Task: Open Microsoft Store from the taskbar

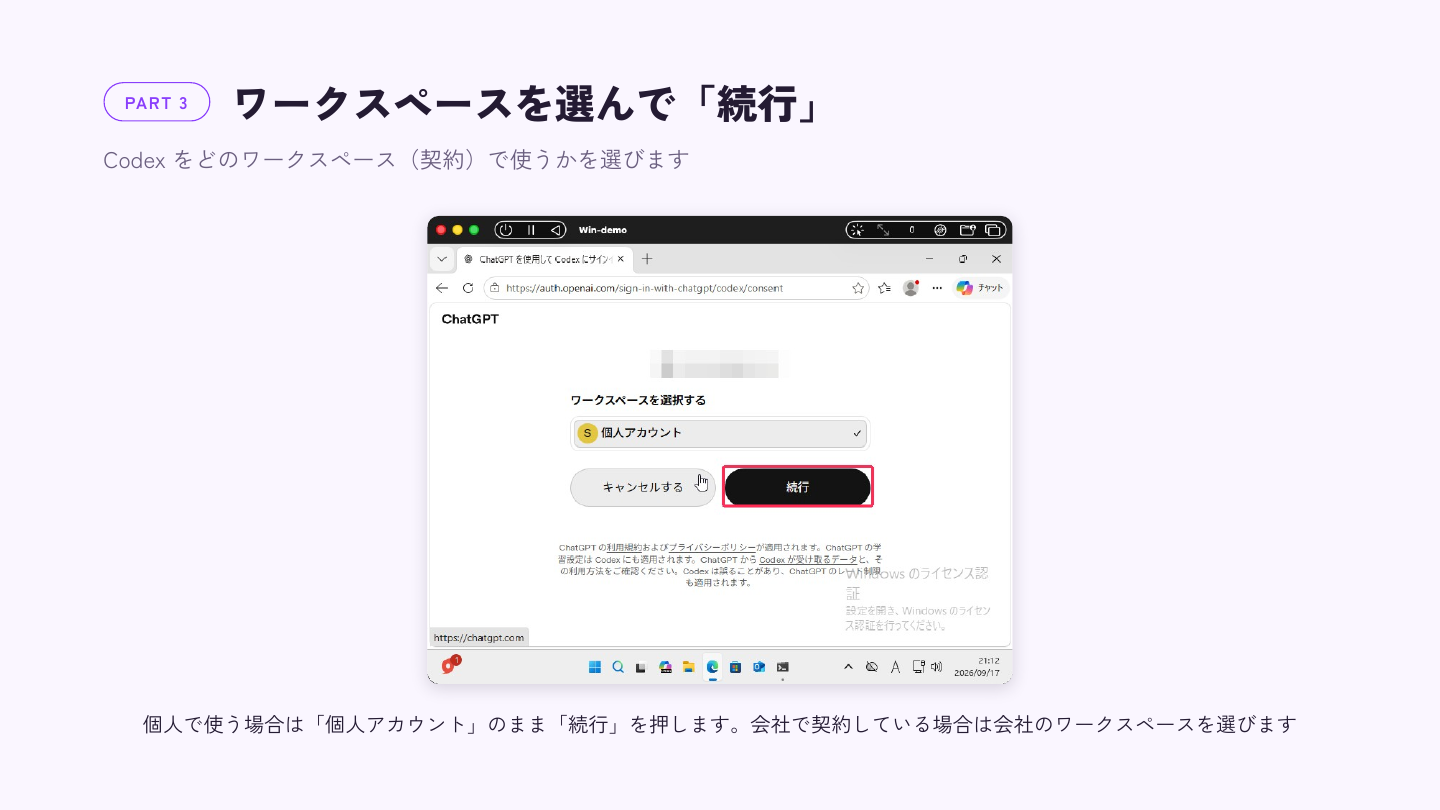Action: pyautogui.click(x=735, y=667)
